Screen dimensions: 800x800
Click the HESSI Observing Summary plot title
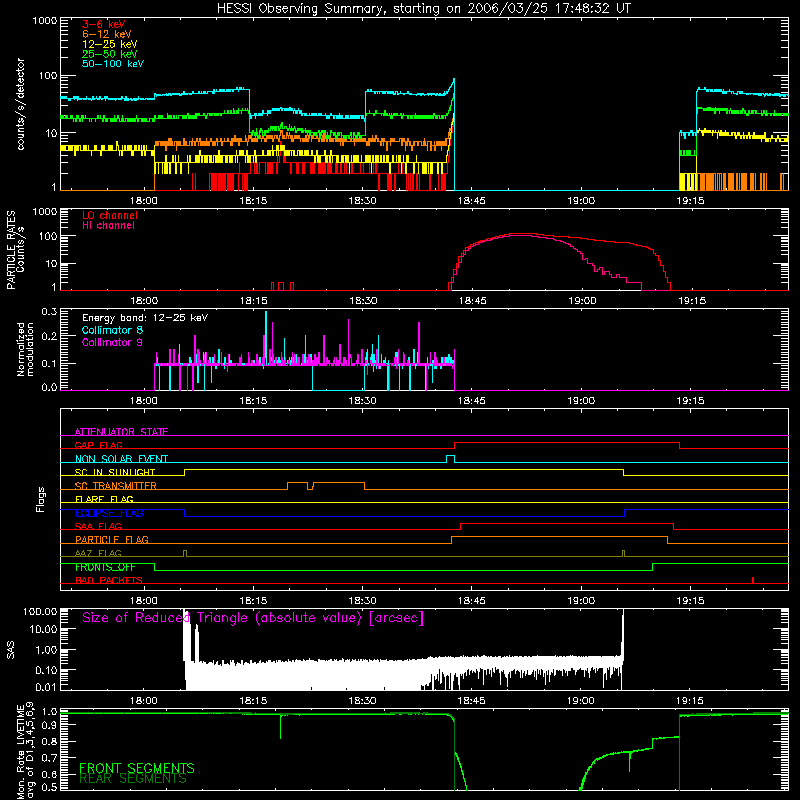click(423, 9)
